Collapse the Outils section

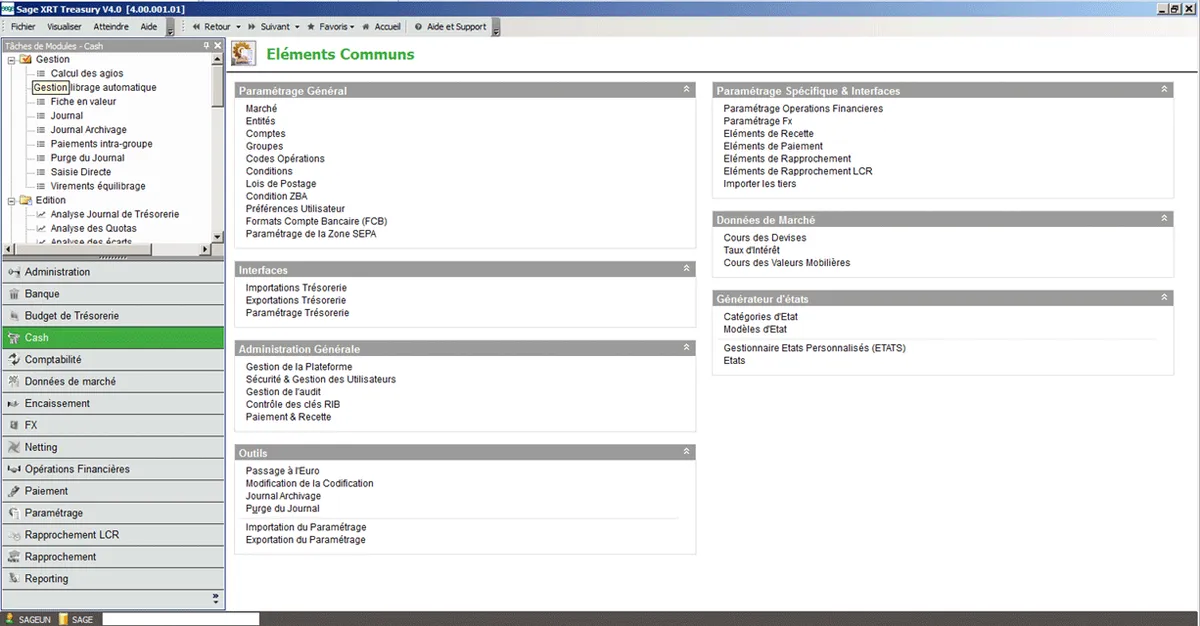coord(687,452)
